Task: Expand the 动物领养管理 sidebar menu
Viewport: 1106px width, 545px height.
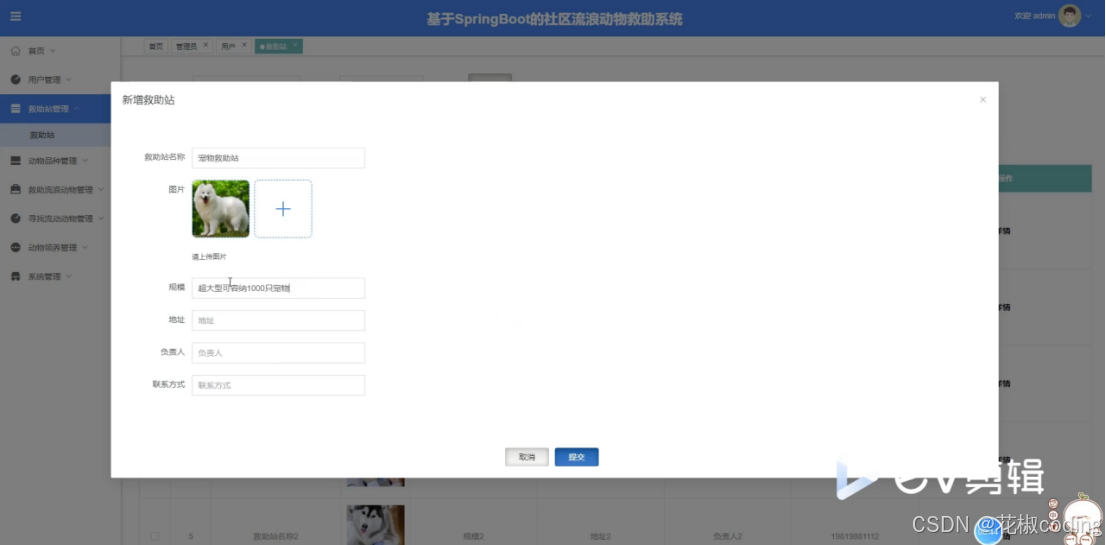Action: pos(85,247)
